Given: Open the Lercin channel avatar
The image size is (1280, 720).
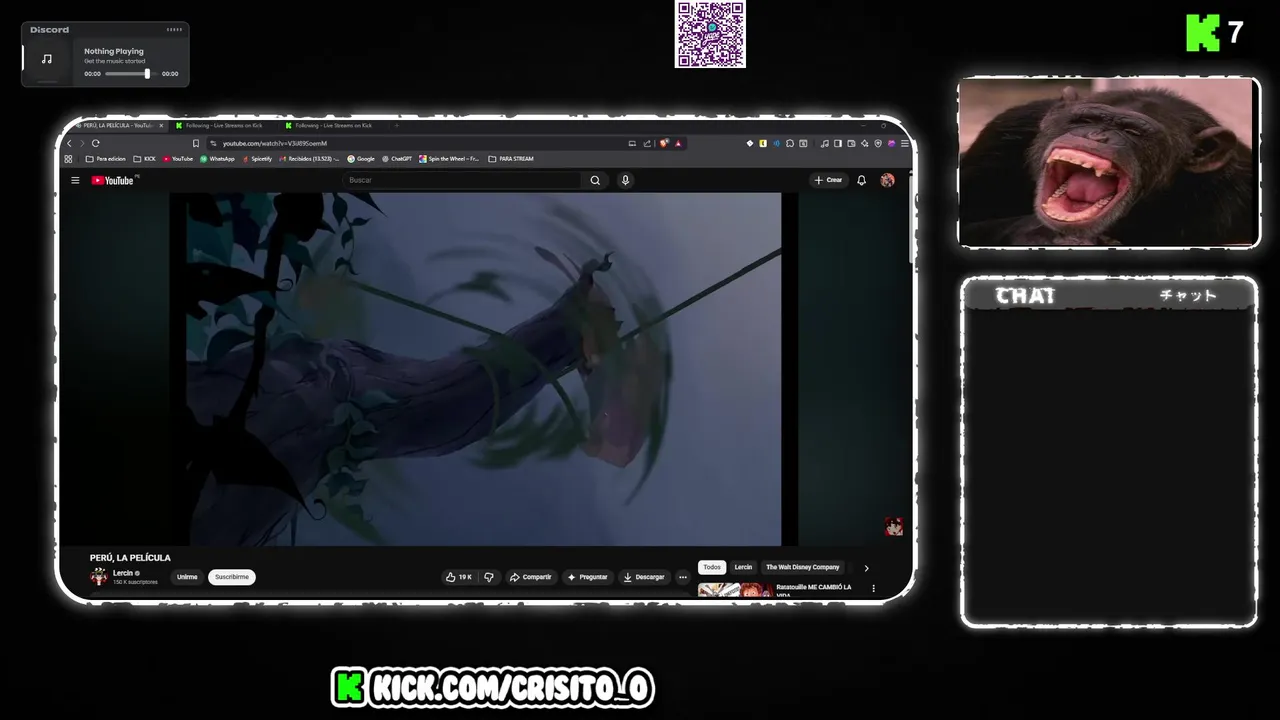Looking at the screenshot, I should (99, 576).
